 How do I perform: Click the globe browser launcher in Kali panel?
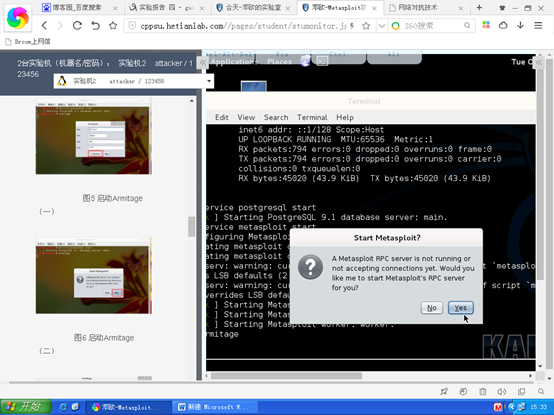305,61
